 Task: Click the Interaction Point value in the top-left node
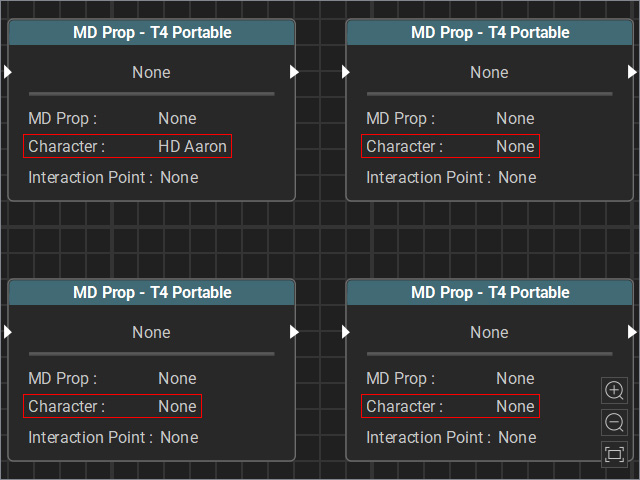[x=179, y=178]
